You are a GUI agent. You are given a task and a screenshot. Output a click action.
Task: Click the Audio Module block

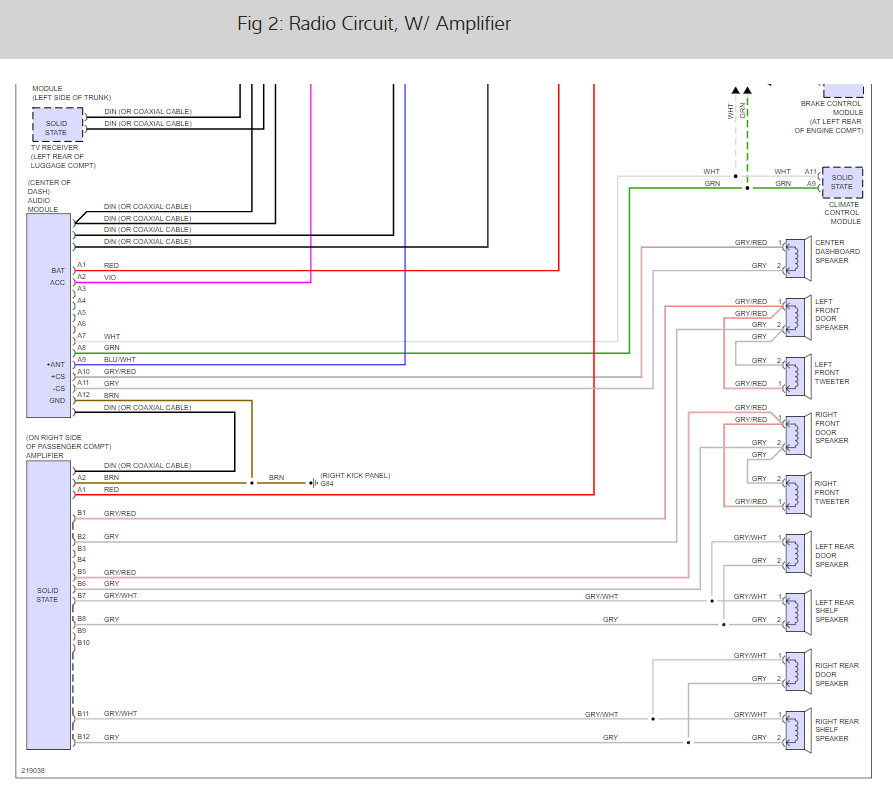(x=48, y=315)
